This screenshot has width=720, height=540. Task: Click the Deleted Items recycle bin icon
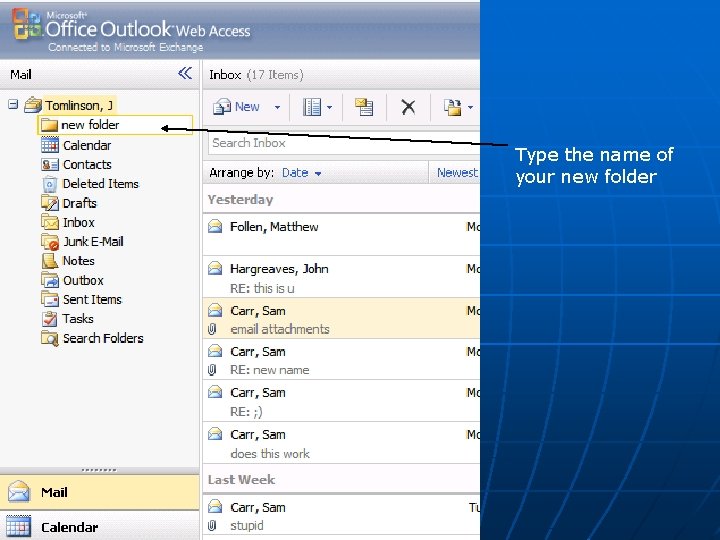click(x=50, y=184)
